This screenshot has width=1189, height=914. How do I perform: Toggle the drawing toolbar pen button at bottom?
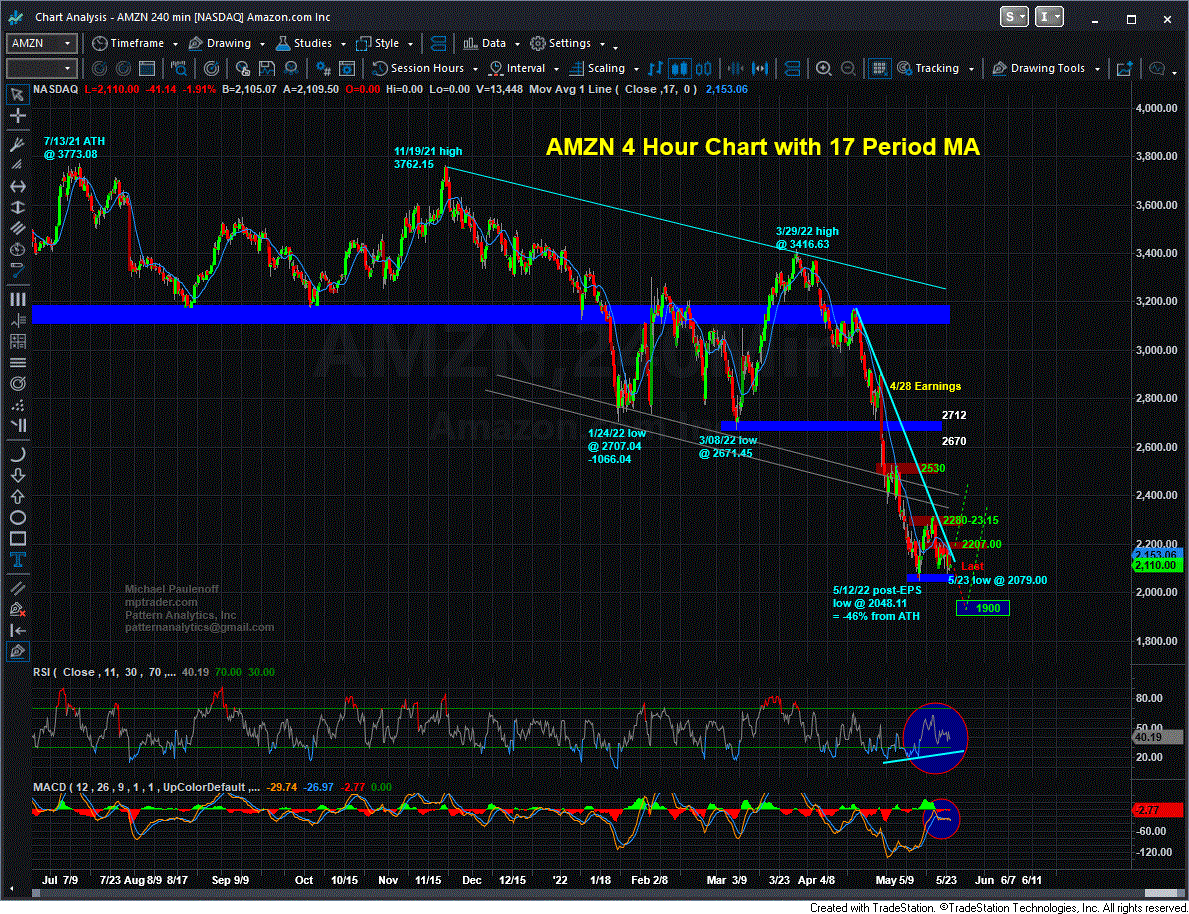tap(17, 652)
